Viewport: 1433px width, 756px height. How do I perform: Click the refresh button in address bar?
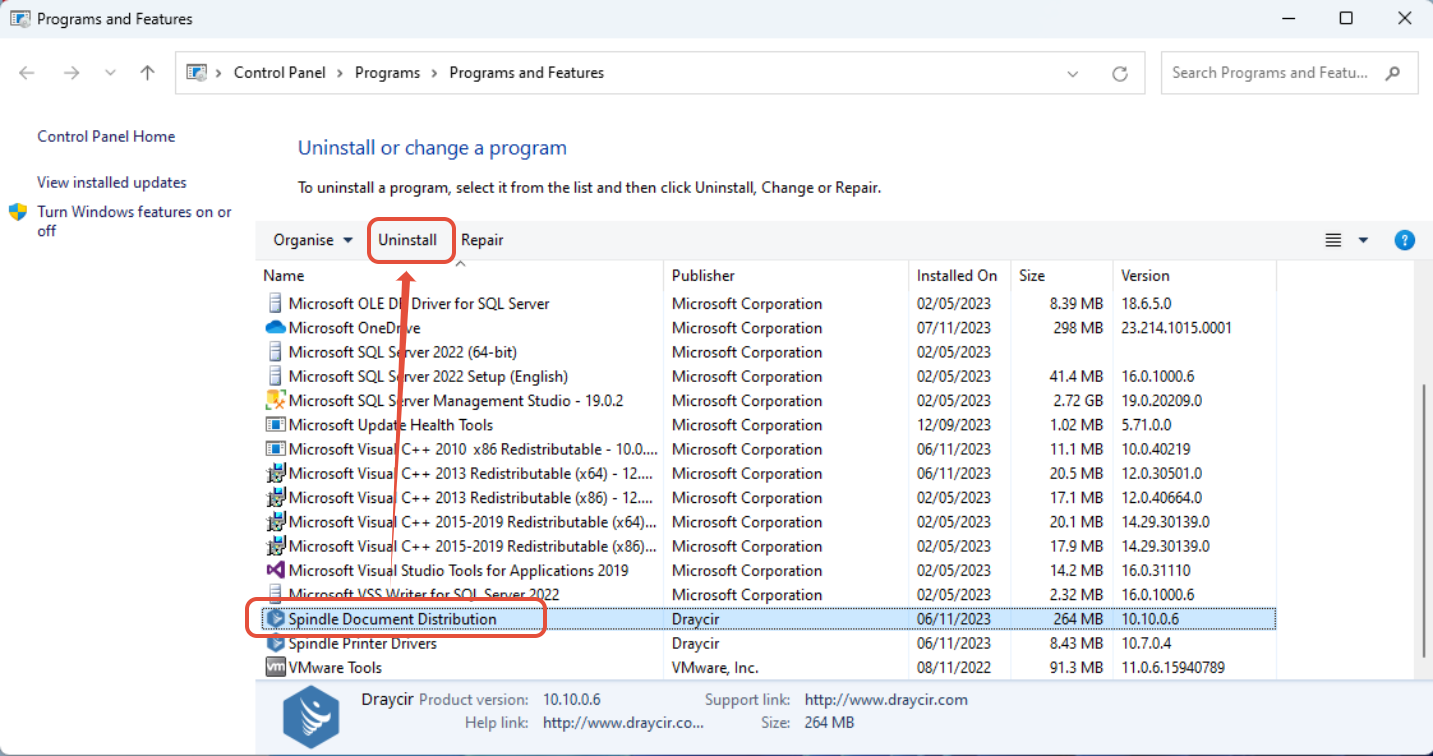point(1120,73)
